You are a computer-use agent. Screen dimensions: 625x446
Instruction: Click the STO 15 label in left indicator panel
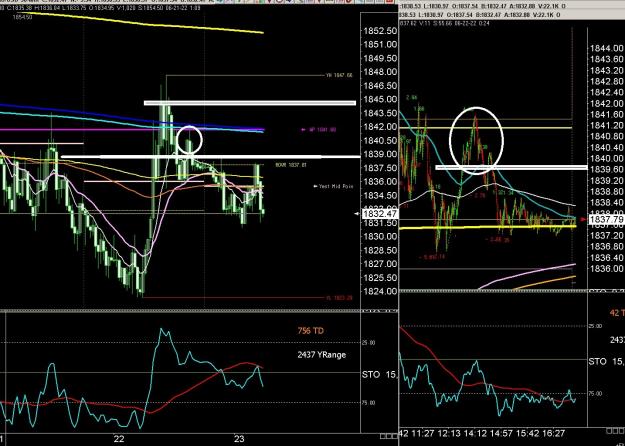click(379, 375)
